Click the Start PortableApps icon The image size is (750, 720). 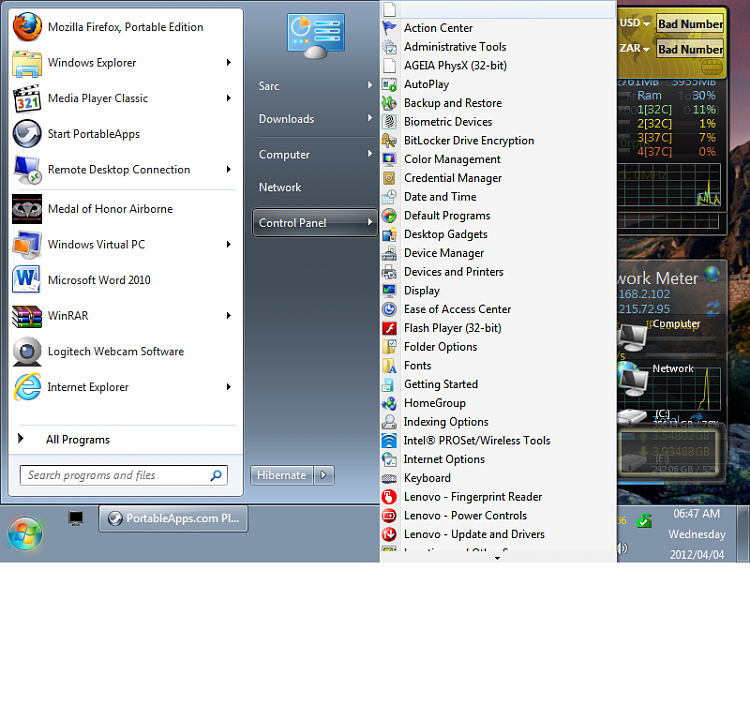point(27,134)
